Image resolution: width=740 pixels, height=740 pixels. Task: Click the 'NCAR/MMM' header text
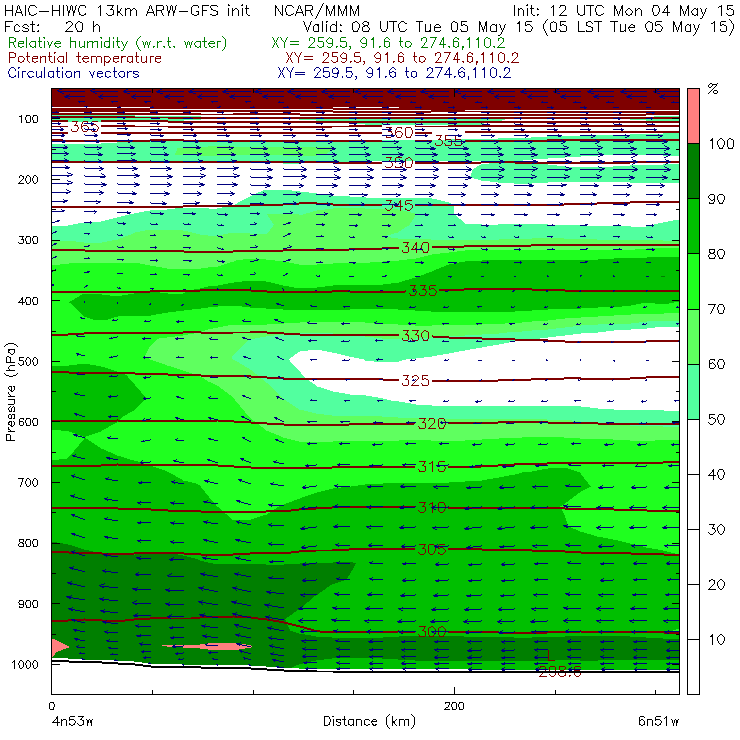[317, 10]
